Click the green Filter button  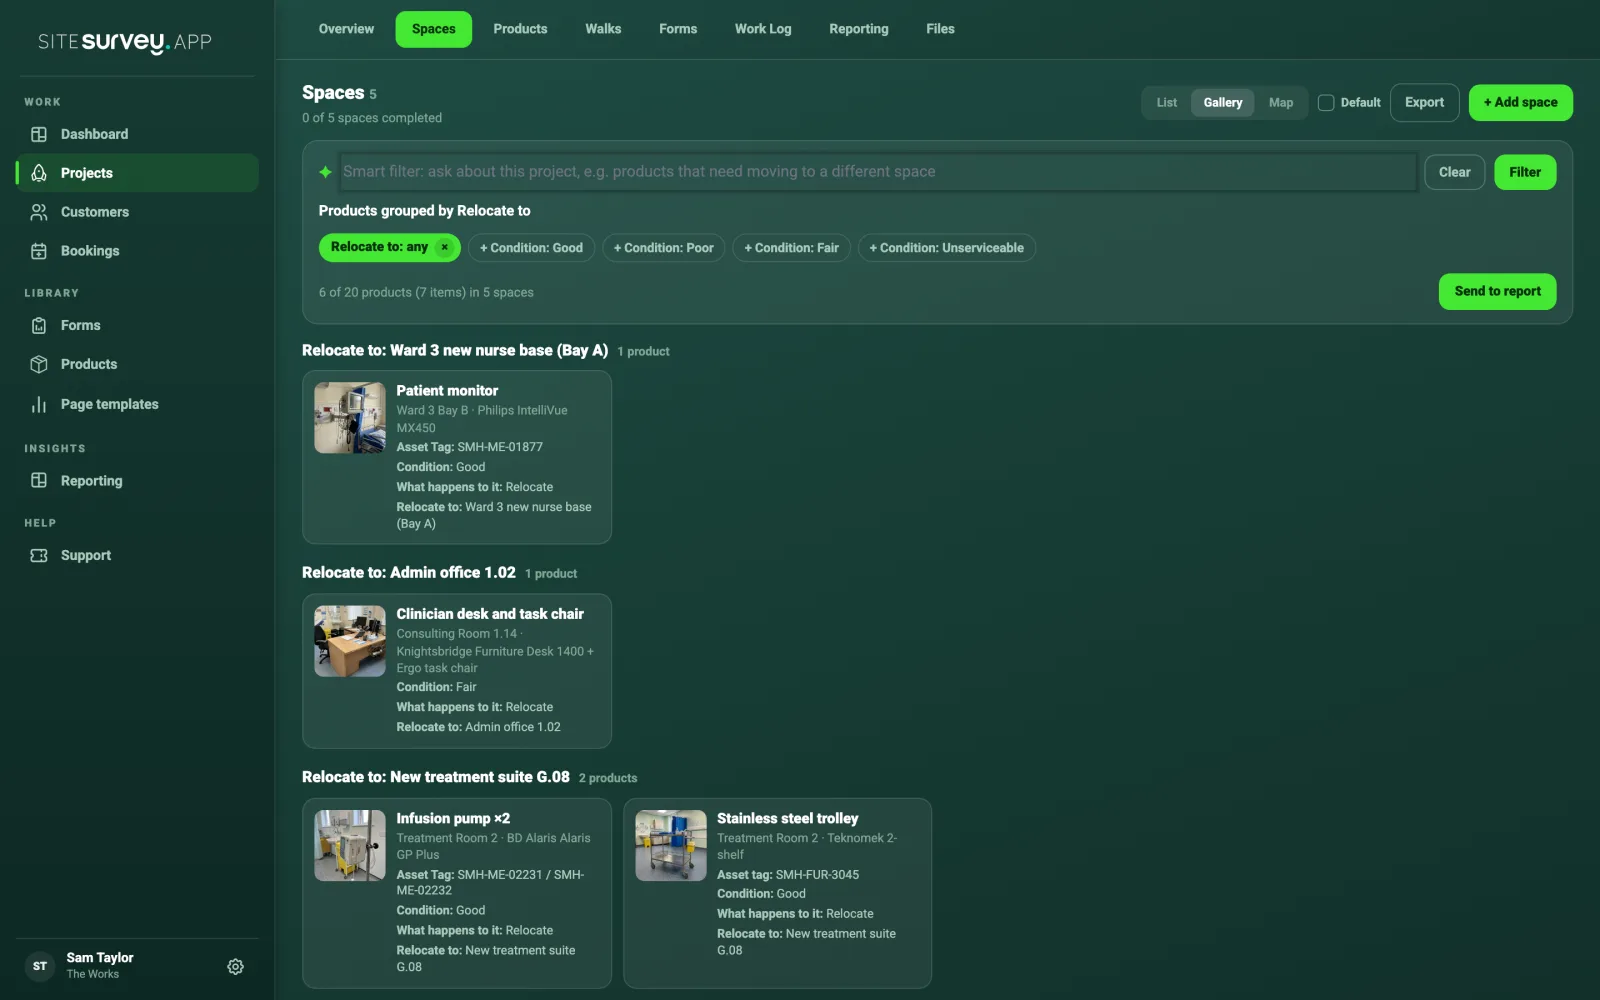click(1525, 172)
